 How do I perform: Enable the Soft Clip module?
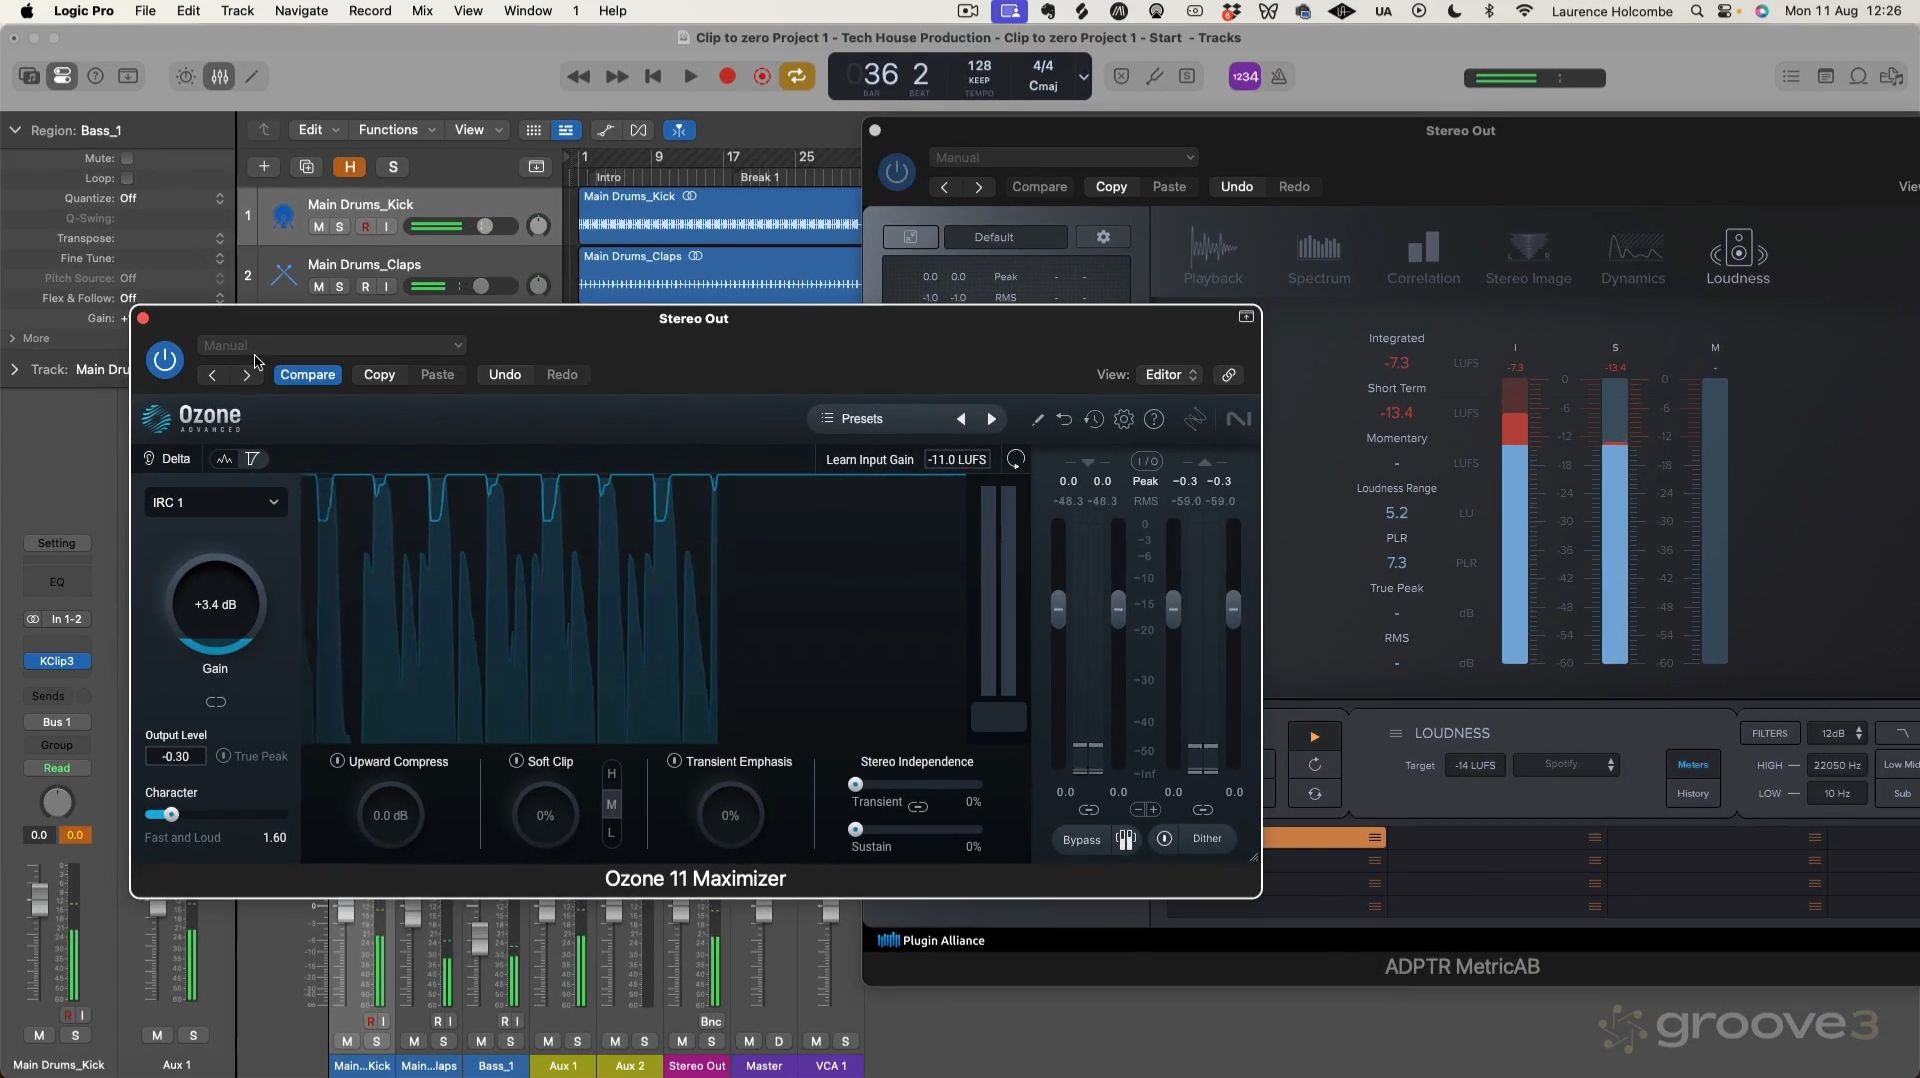coord(516,762)
